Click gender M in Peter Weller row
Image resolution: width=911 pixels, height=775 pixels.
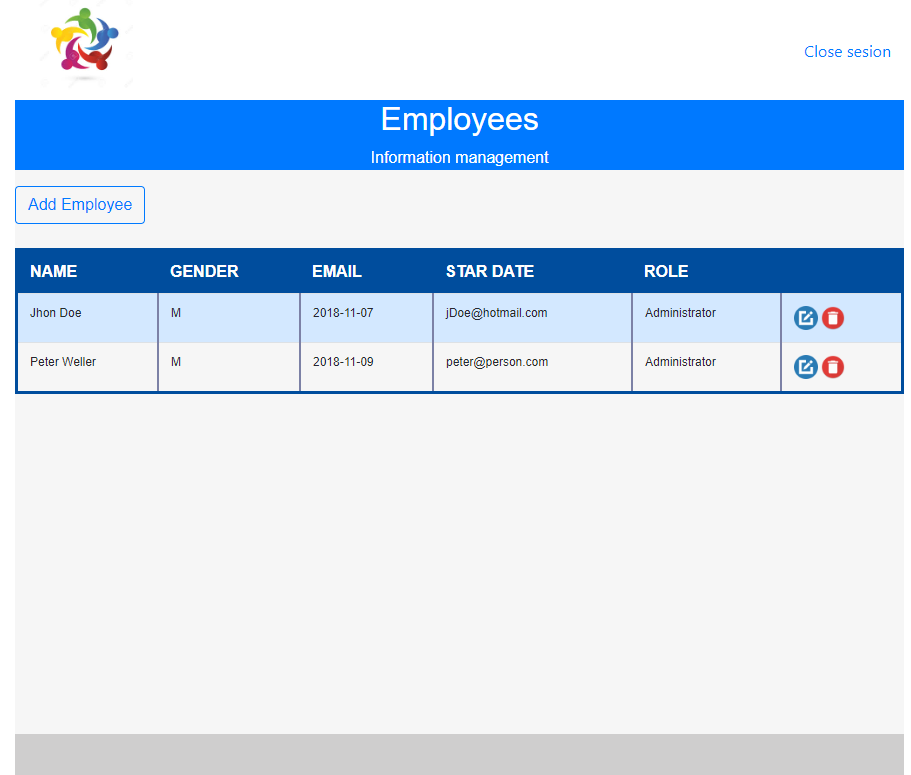pos(175,361)
